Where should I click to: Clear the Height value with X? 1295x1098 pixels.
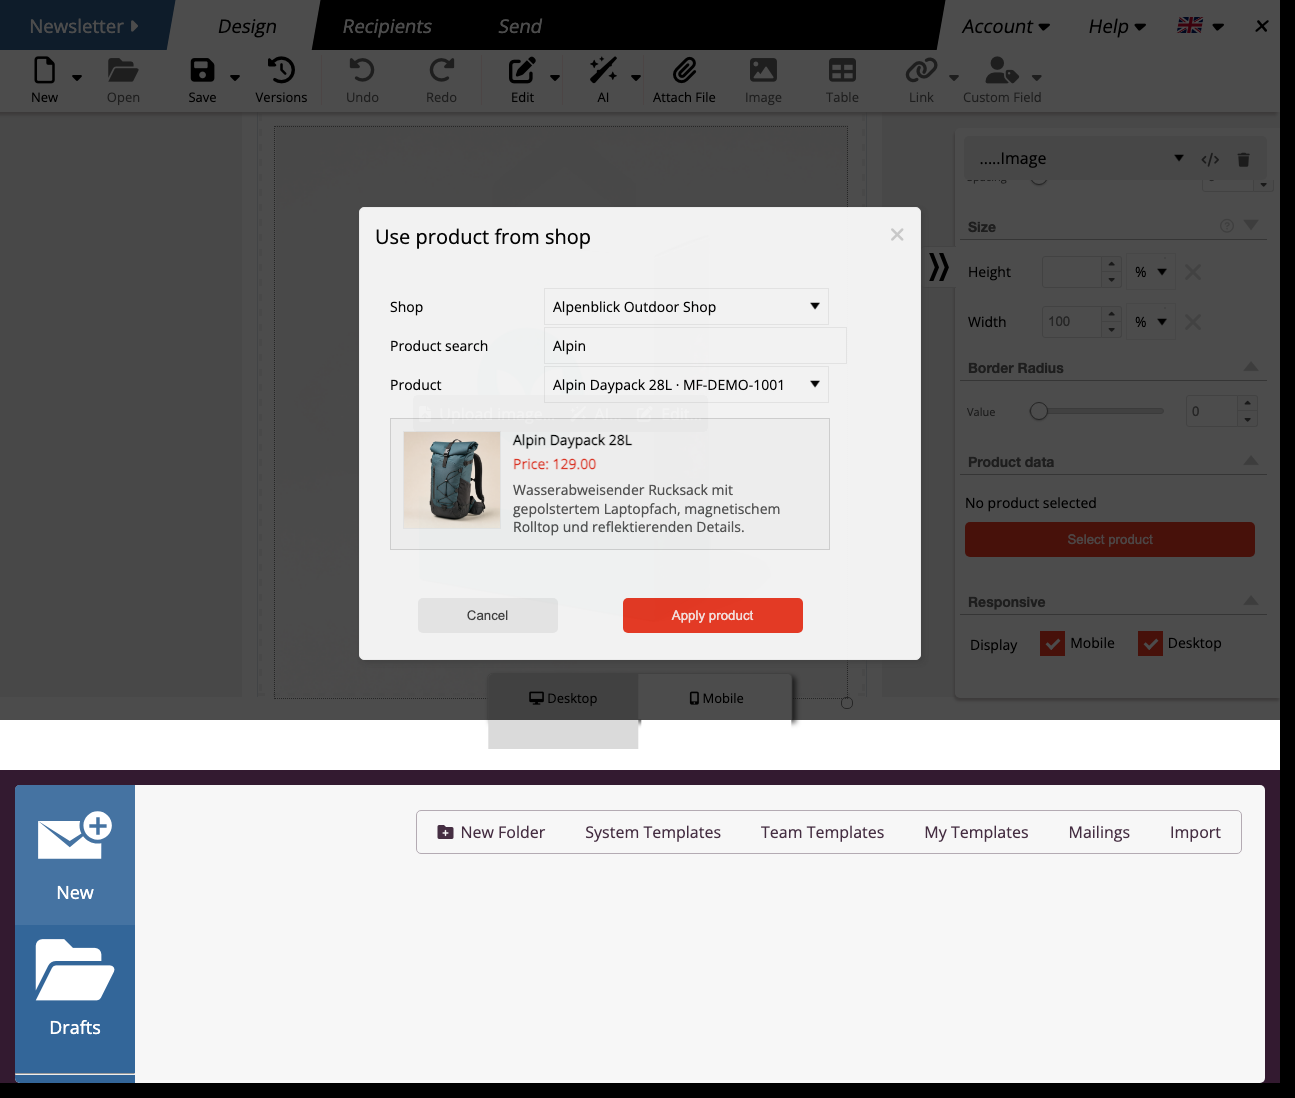[1193, 272]
